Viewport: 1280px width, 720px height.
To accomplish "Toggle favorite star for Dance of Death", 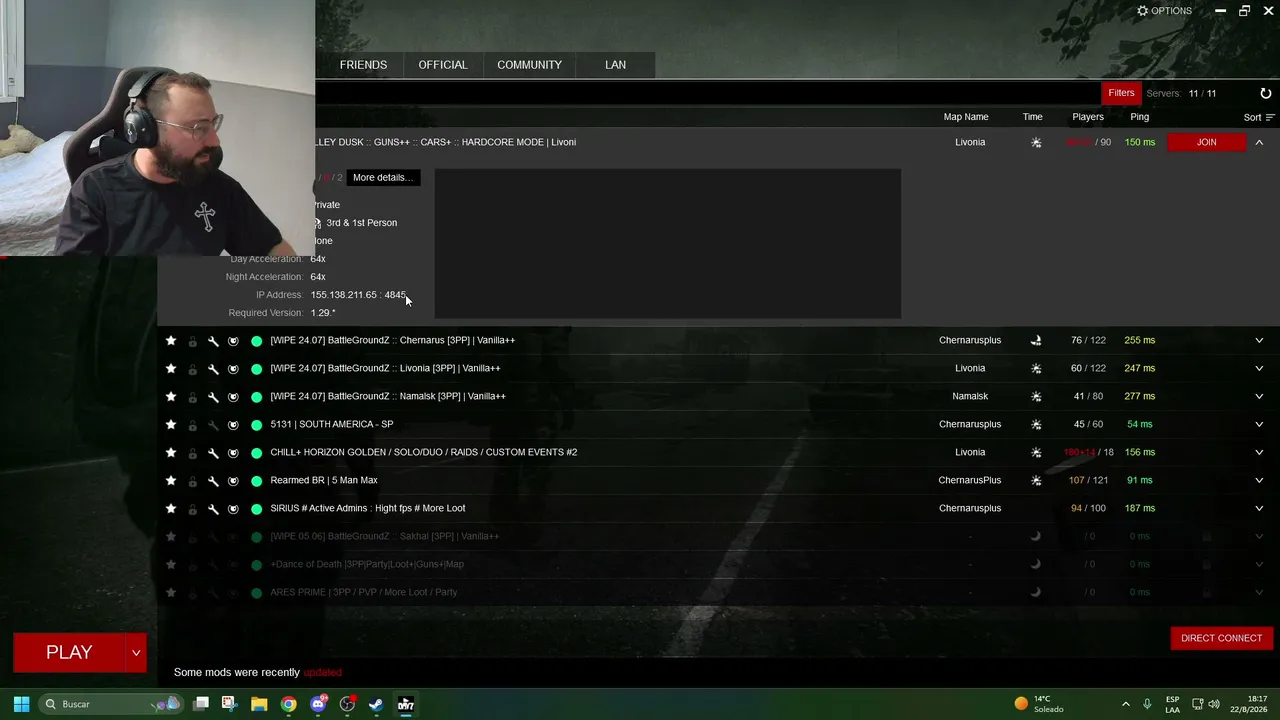I will 171,564.
